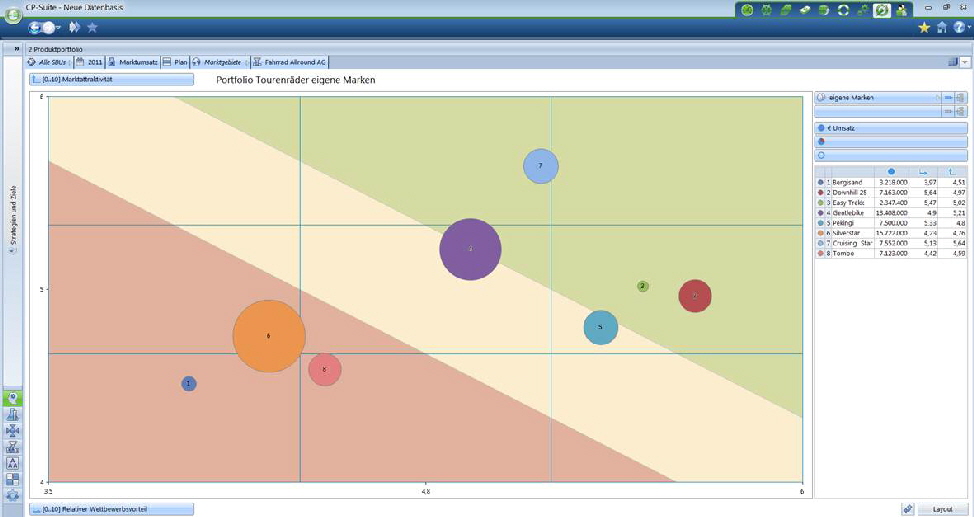Open the green leaf-shaped module icon
The height and width of the screenshot is (517, 974).
coord(786,10)
